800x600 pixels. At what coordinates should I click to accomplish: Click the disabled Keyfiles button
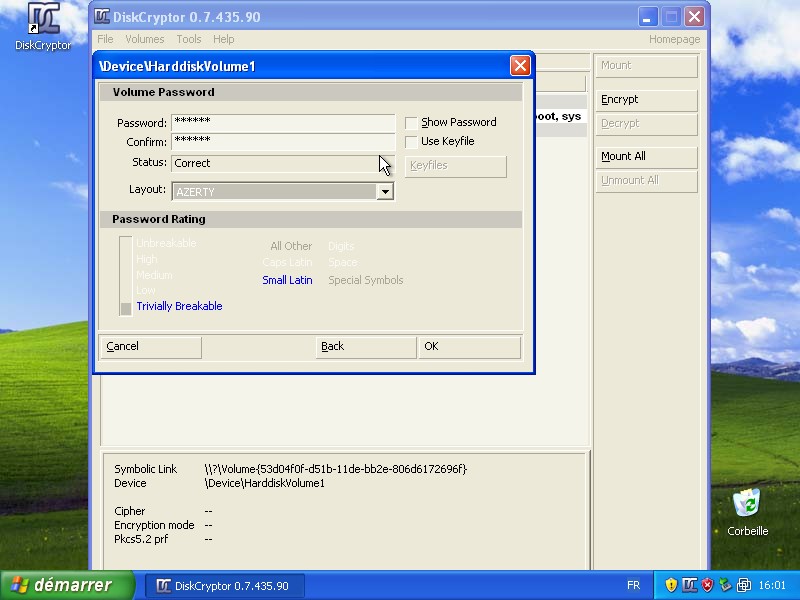(456, 166)
